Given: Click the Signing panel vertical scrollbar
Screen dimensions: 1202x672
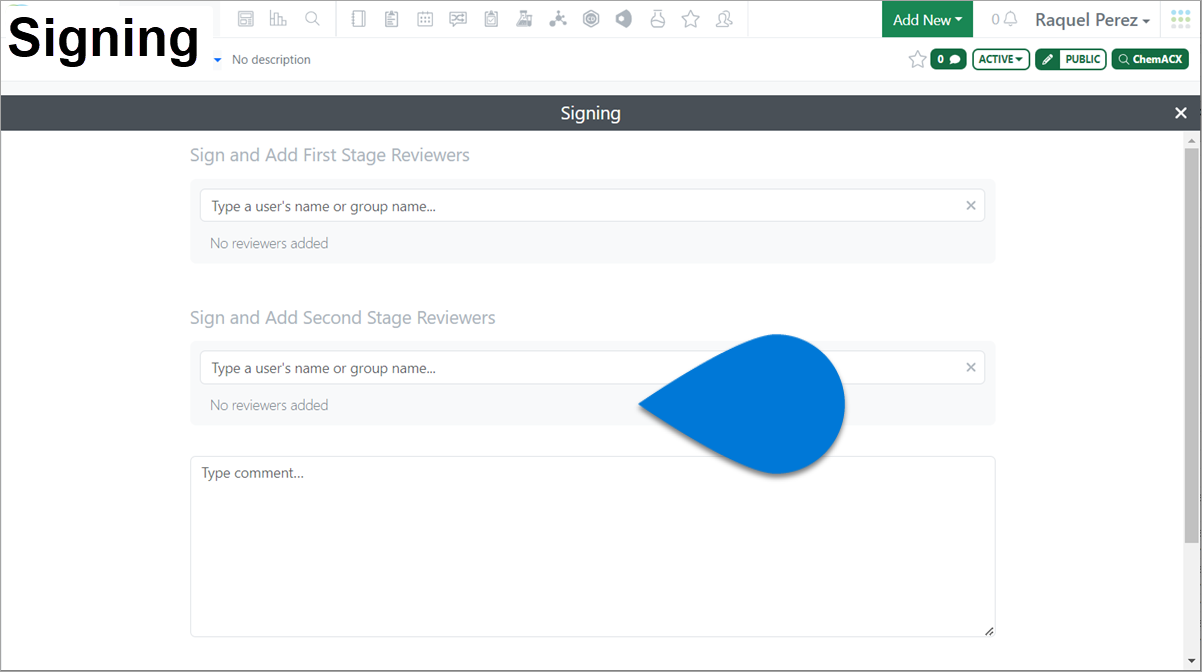Looking at the screenshot, I should coord(1191,345).
